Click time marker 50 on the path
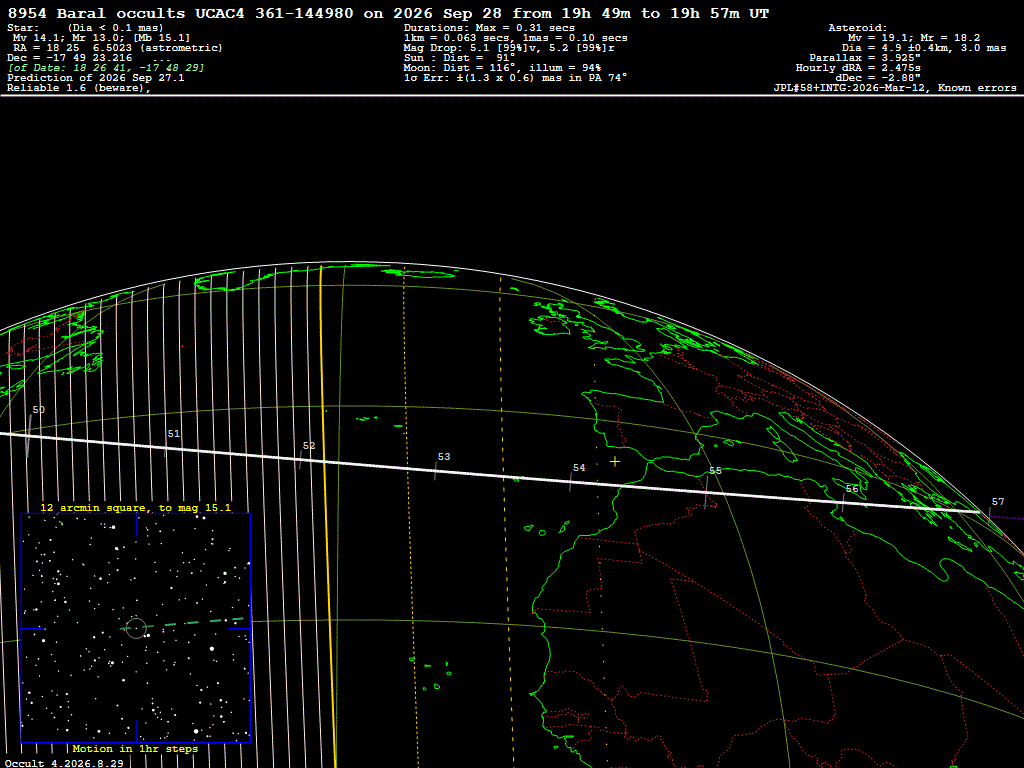This screenshot has height=768, width=1024. click(39, 410)
